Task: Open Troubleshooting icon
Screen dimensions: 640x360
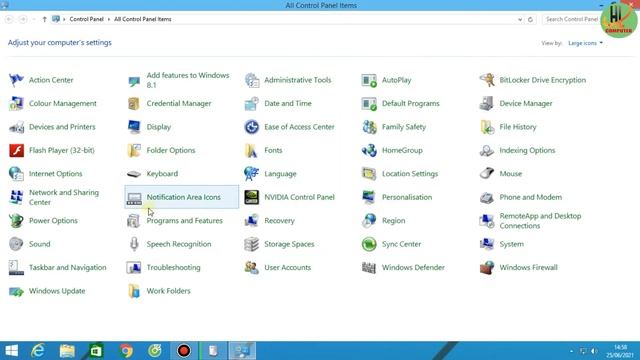Action: pos(134,268)
